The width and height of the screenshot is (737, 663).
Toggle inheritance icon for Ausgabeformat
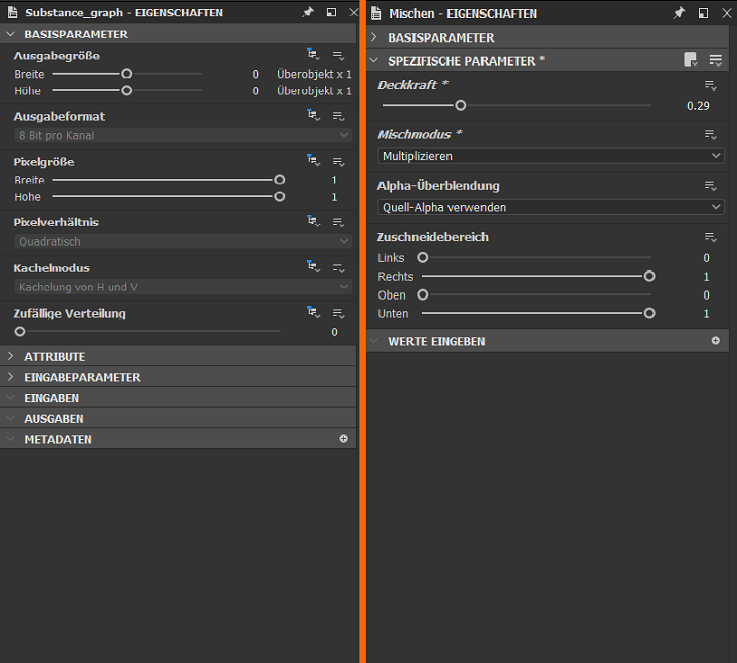pos(313,115)
